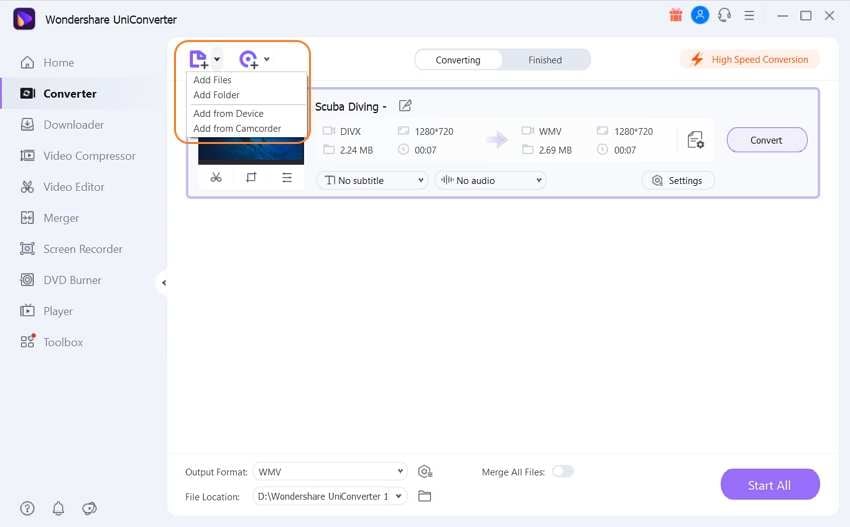Click the Merger icon
850x527 pixels.
[x=27, y=218]
